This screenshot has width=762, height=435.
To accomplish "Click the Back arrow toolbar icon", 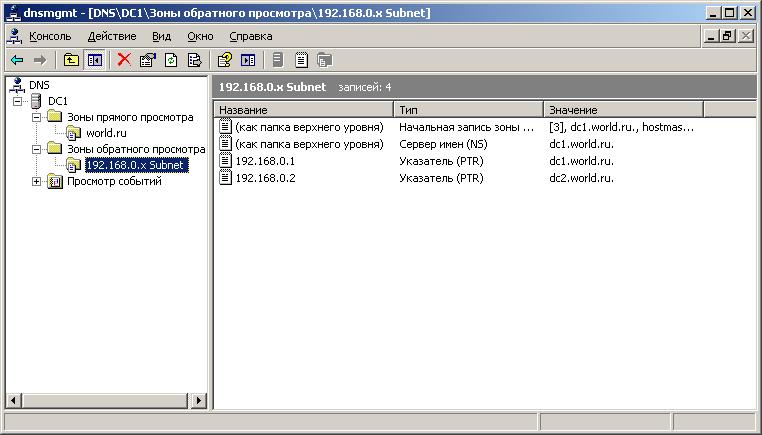I will (17, 60).
